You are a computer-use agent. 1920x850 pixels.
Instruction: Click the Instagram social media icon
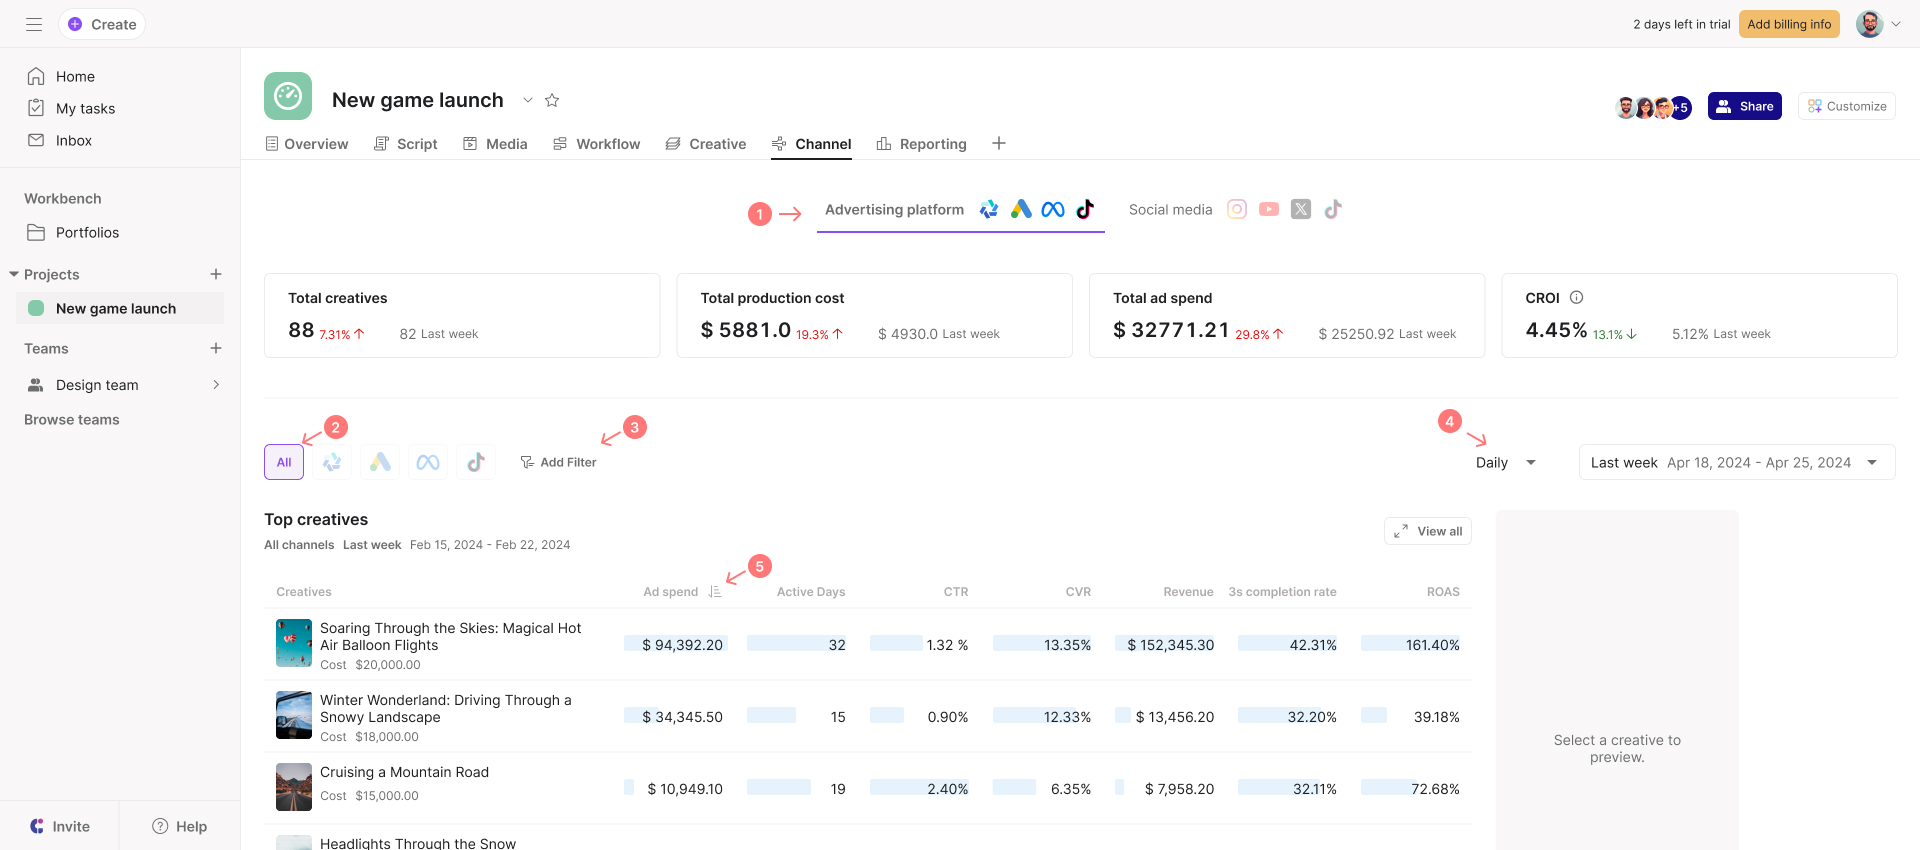click(1237, 209)
